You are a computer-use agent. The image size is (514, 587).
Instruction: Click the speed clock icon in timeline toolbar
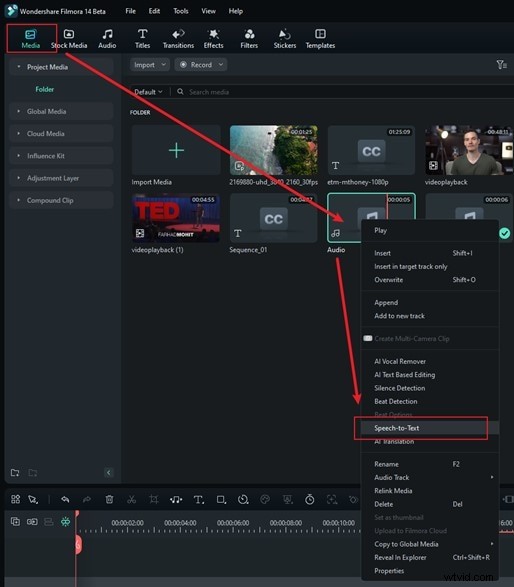point(243,499)
